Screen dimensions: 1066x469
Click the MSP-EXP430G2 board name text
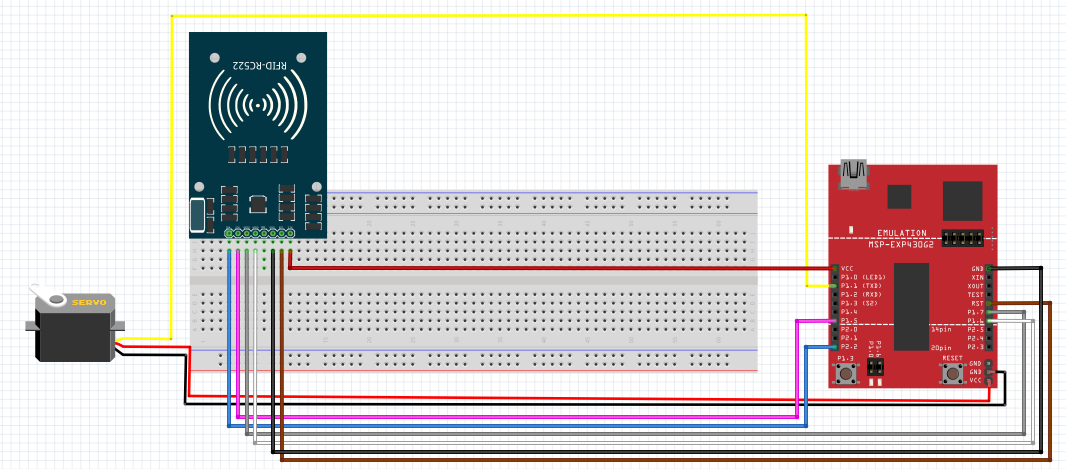903,244
